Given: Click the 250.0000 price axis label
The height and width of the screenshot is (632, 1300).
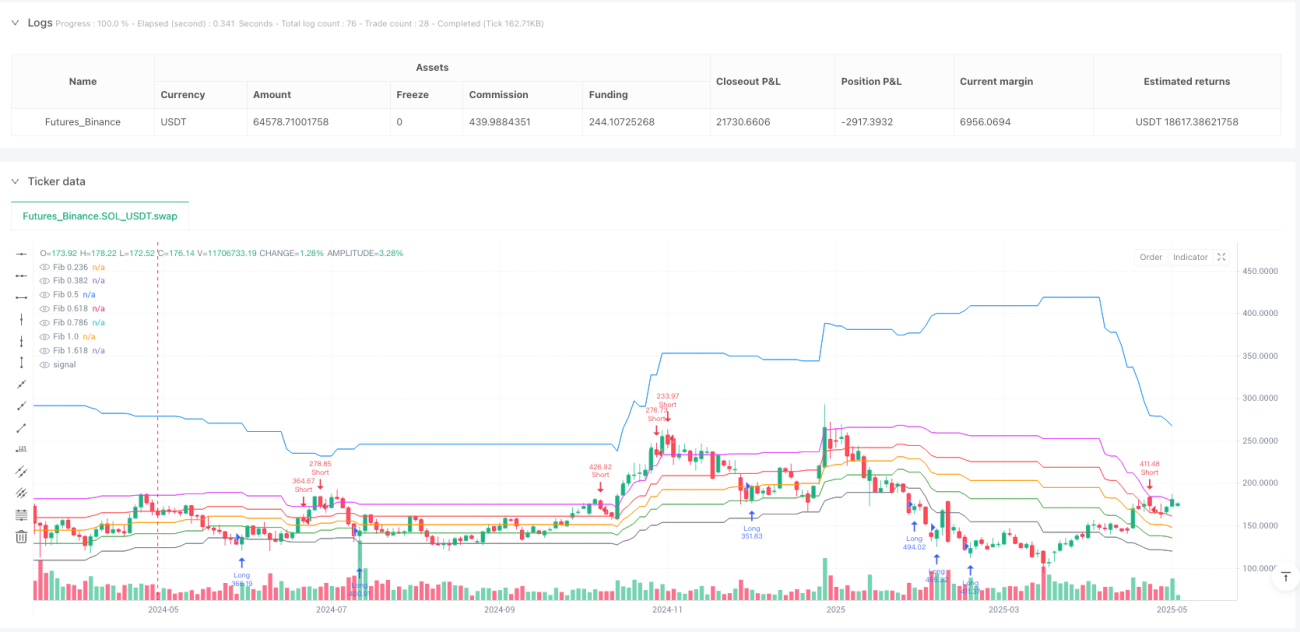Looking at the screenshot, I should coord(1259,441).
